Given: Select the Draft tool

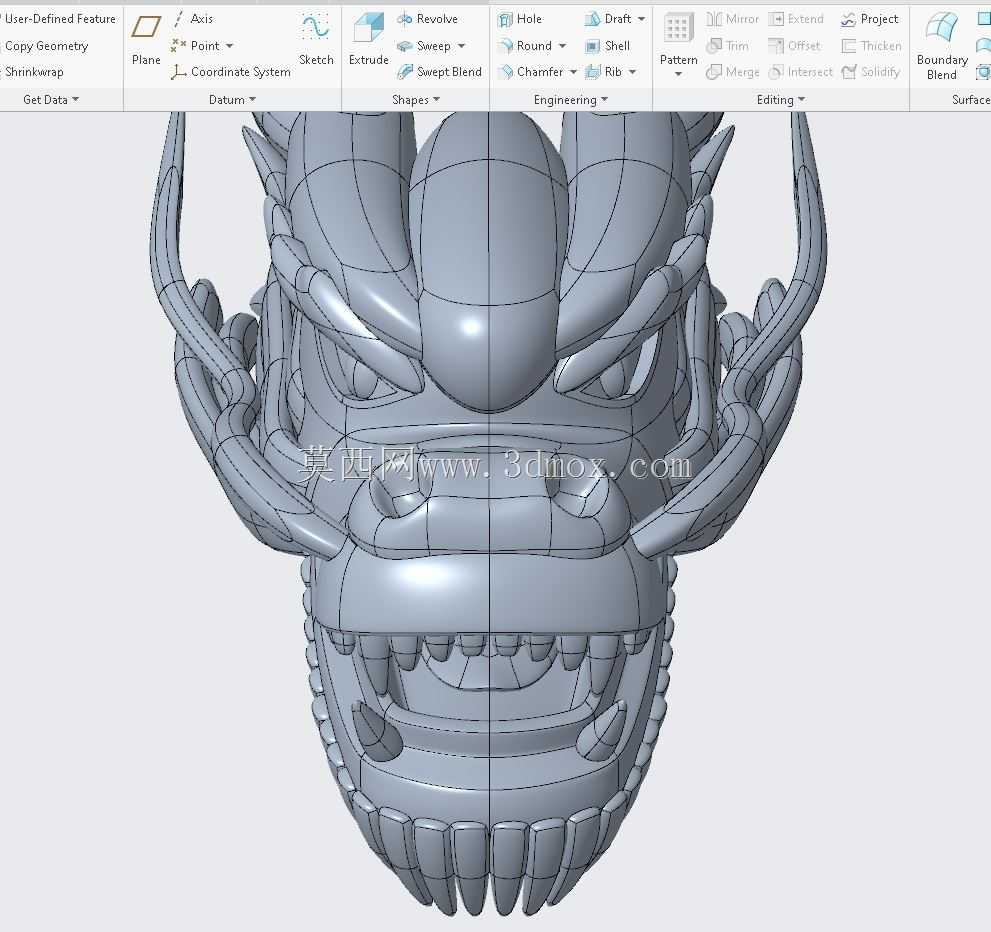Looking at the screenshot, I should pos(609,19).
